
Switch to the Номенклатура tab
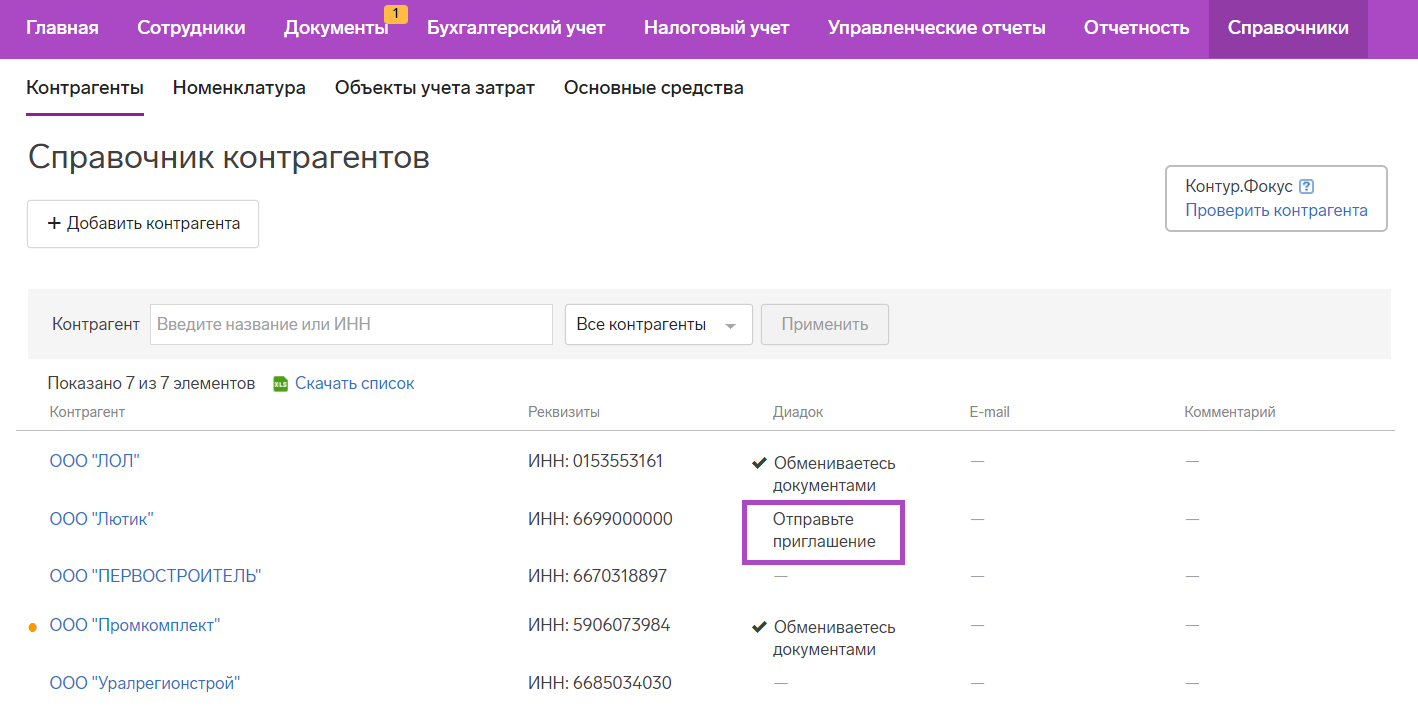coord(239,88)
